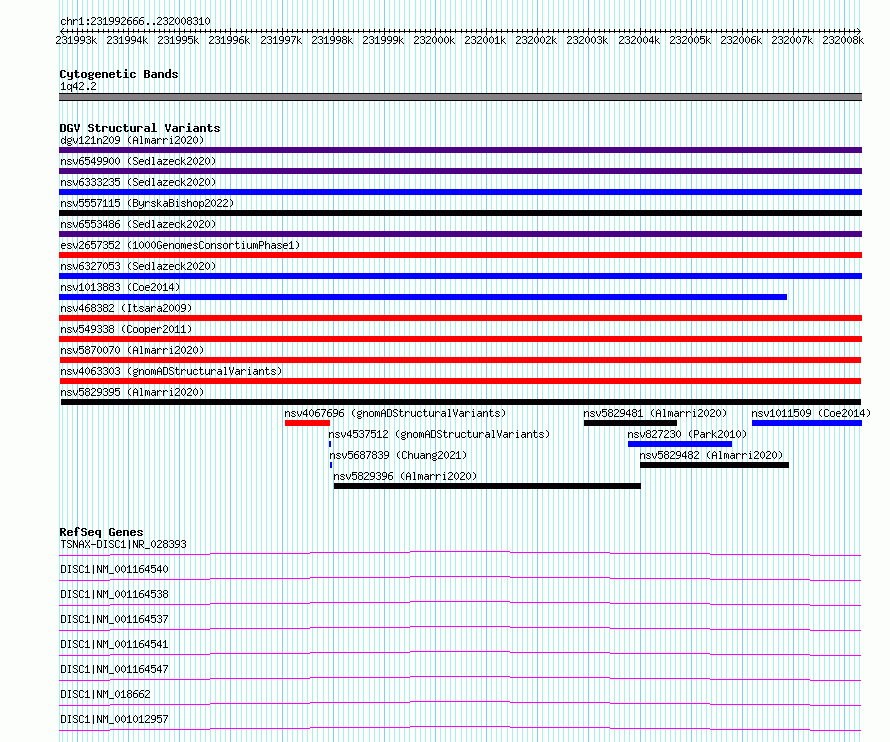Select DISC1|NM_001164547 transcript
890x742 pixels.
coord(114,669)
